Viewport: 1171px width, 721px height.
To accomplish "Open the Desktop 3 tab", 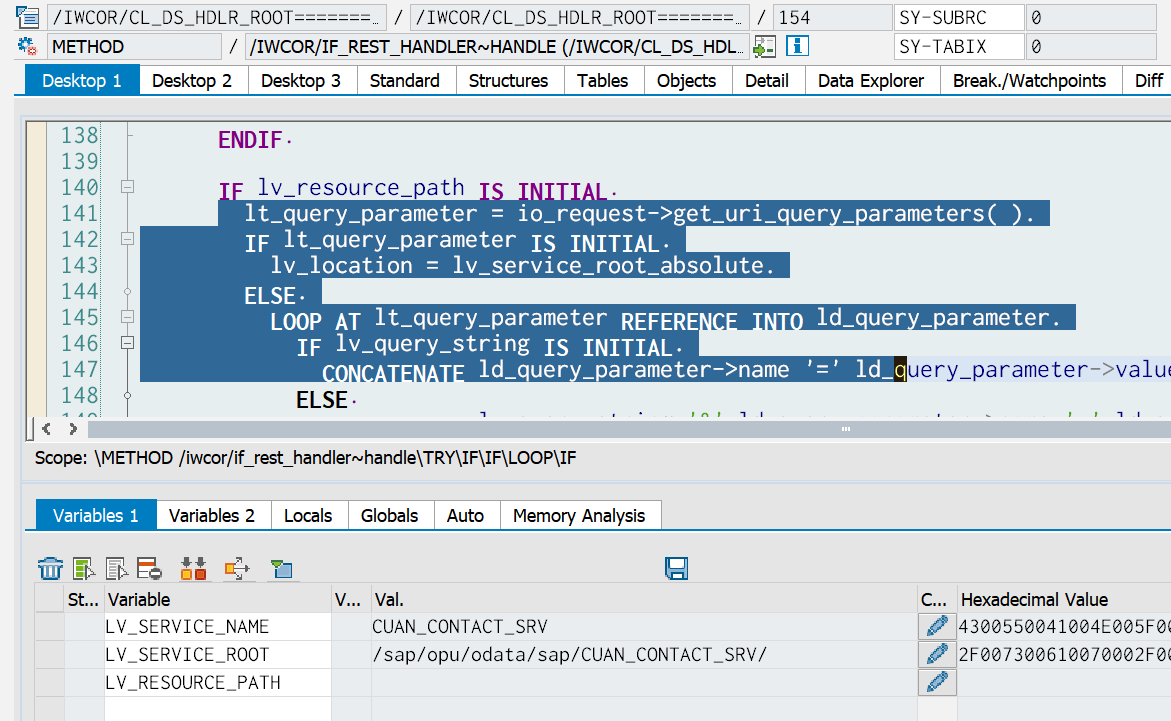I will coord(301,80).
